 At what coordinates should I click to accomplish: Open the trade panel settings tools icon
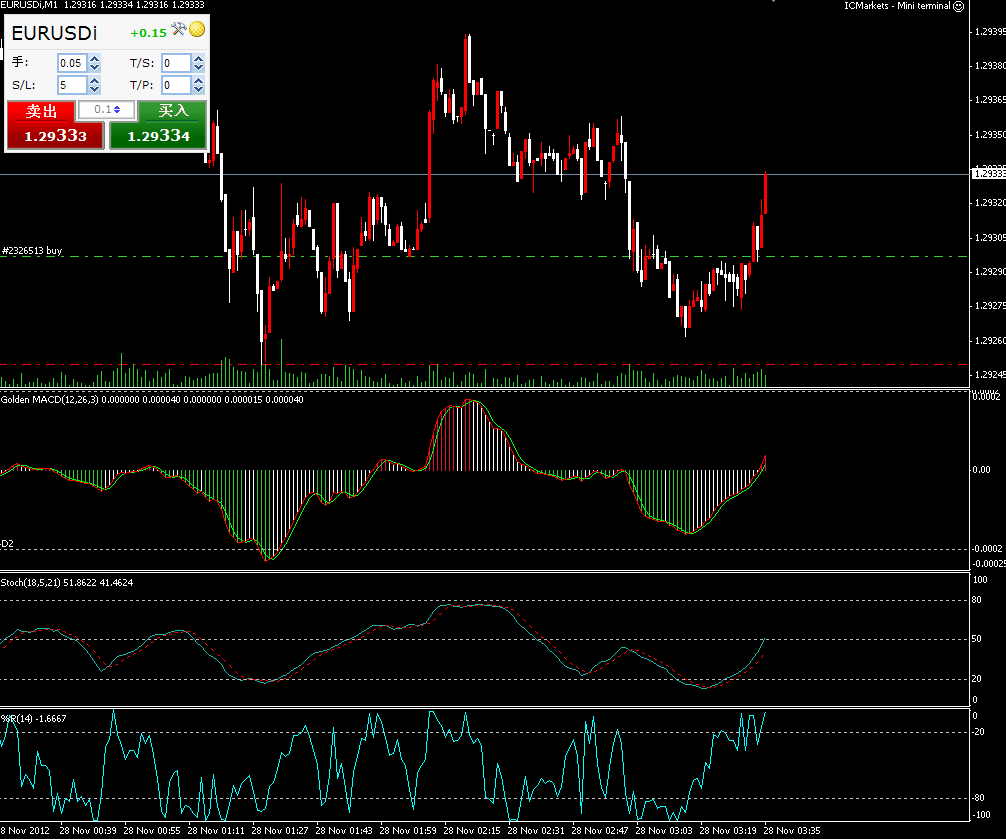click(178, 29)
